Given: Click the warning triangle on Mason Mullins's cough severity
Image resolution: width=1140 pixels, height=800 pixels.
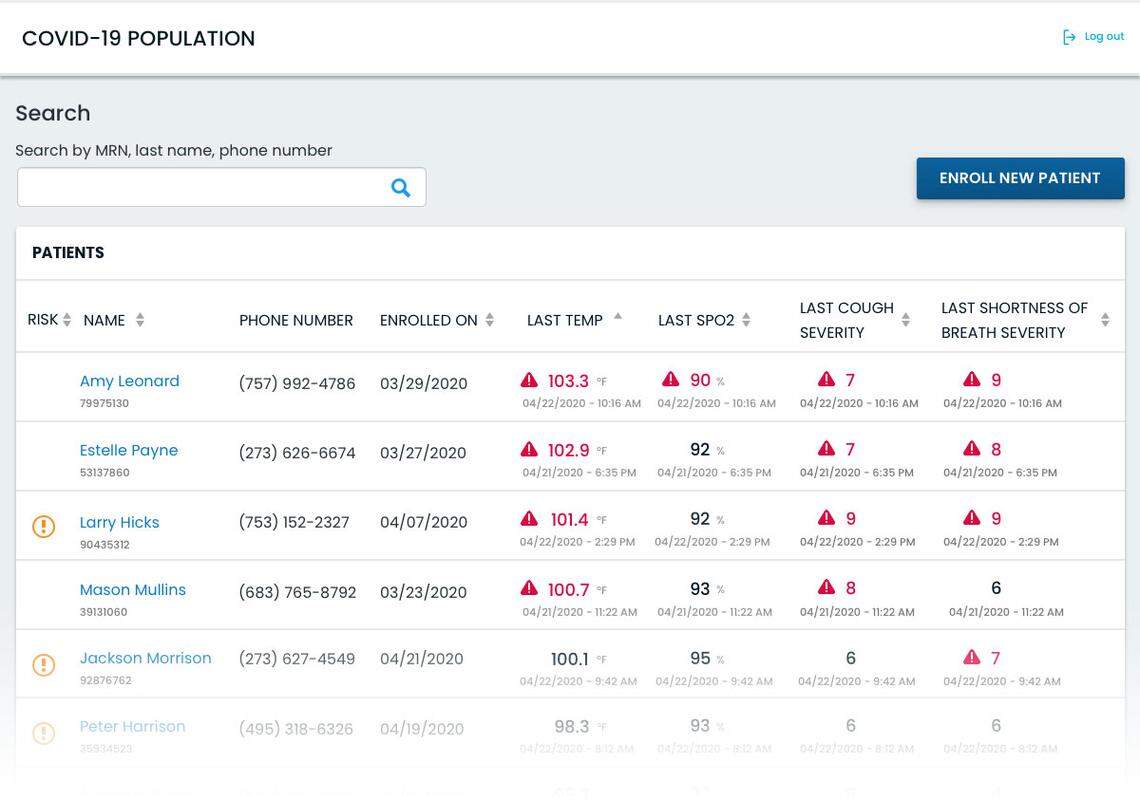Looking at the screenshot, I should [826, 586].
